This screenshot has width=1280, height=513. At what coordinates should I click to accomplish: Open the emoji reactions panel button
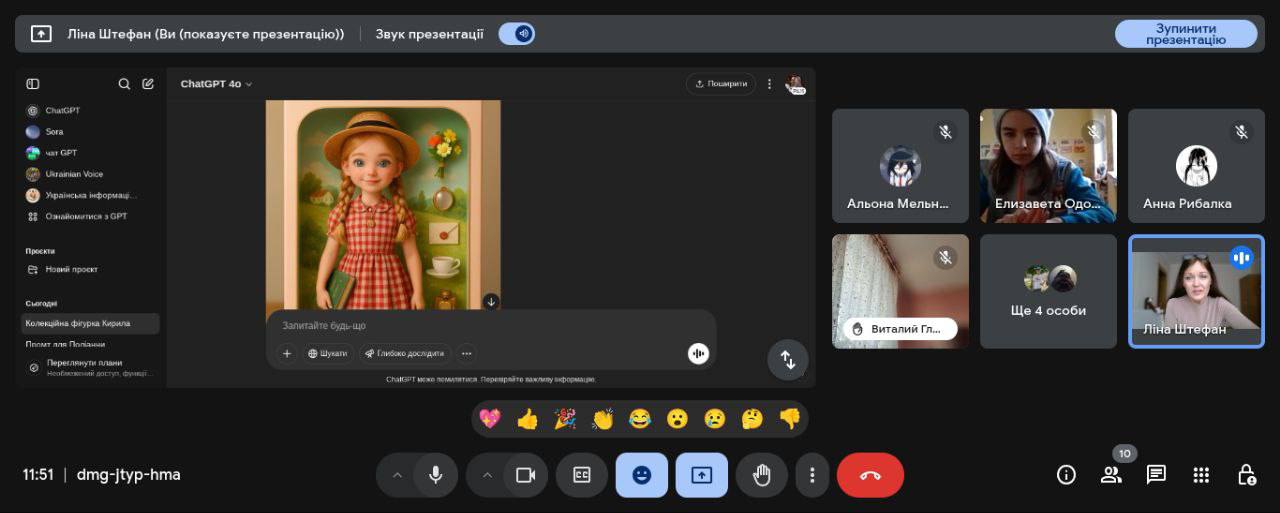coord(641,475)
